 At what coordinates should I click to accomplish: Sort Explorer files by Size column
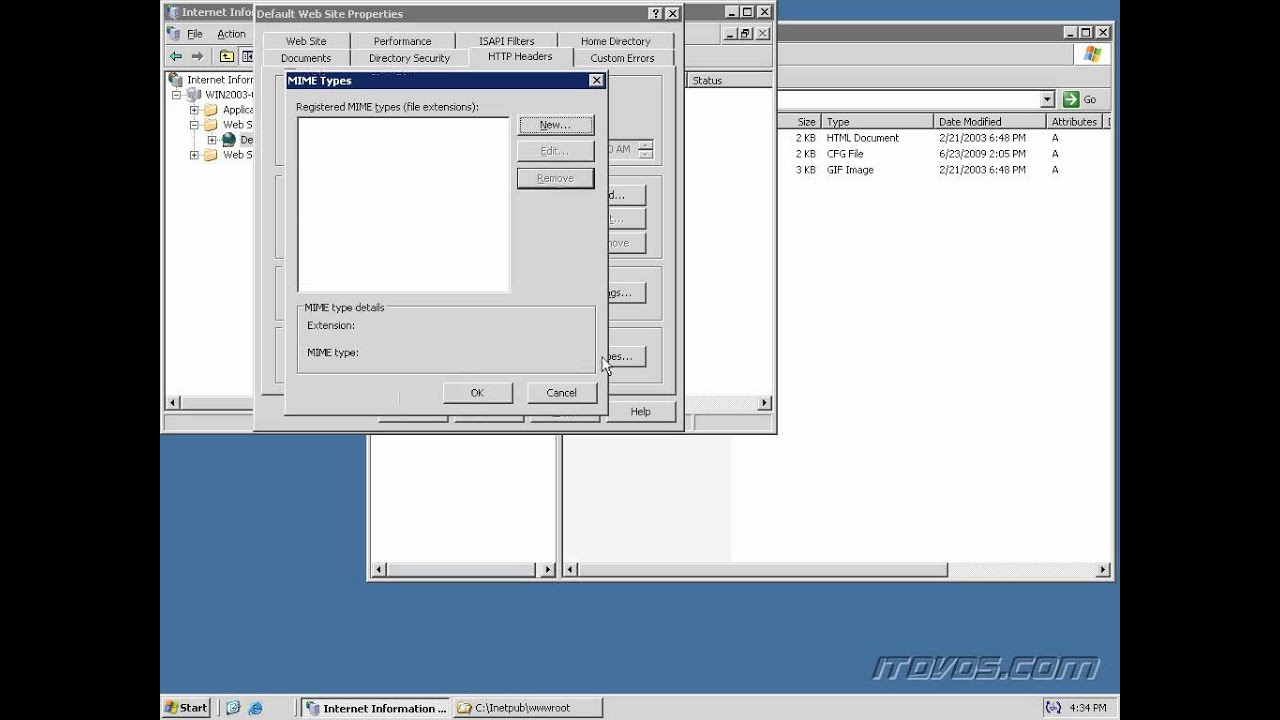pyautogui.click(x=800, y=122)
